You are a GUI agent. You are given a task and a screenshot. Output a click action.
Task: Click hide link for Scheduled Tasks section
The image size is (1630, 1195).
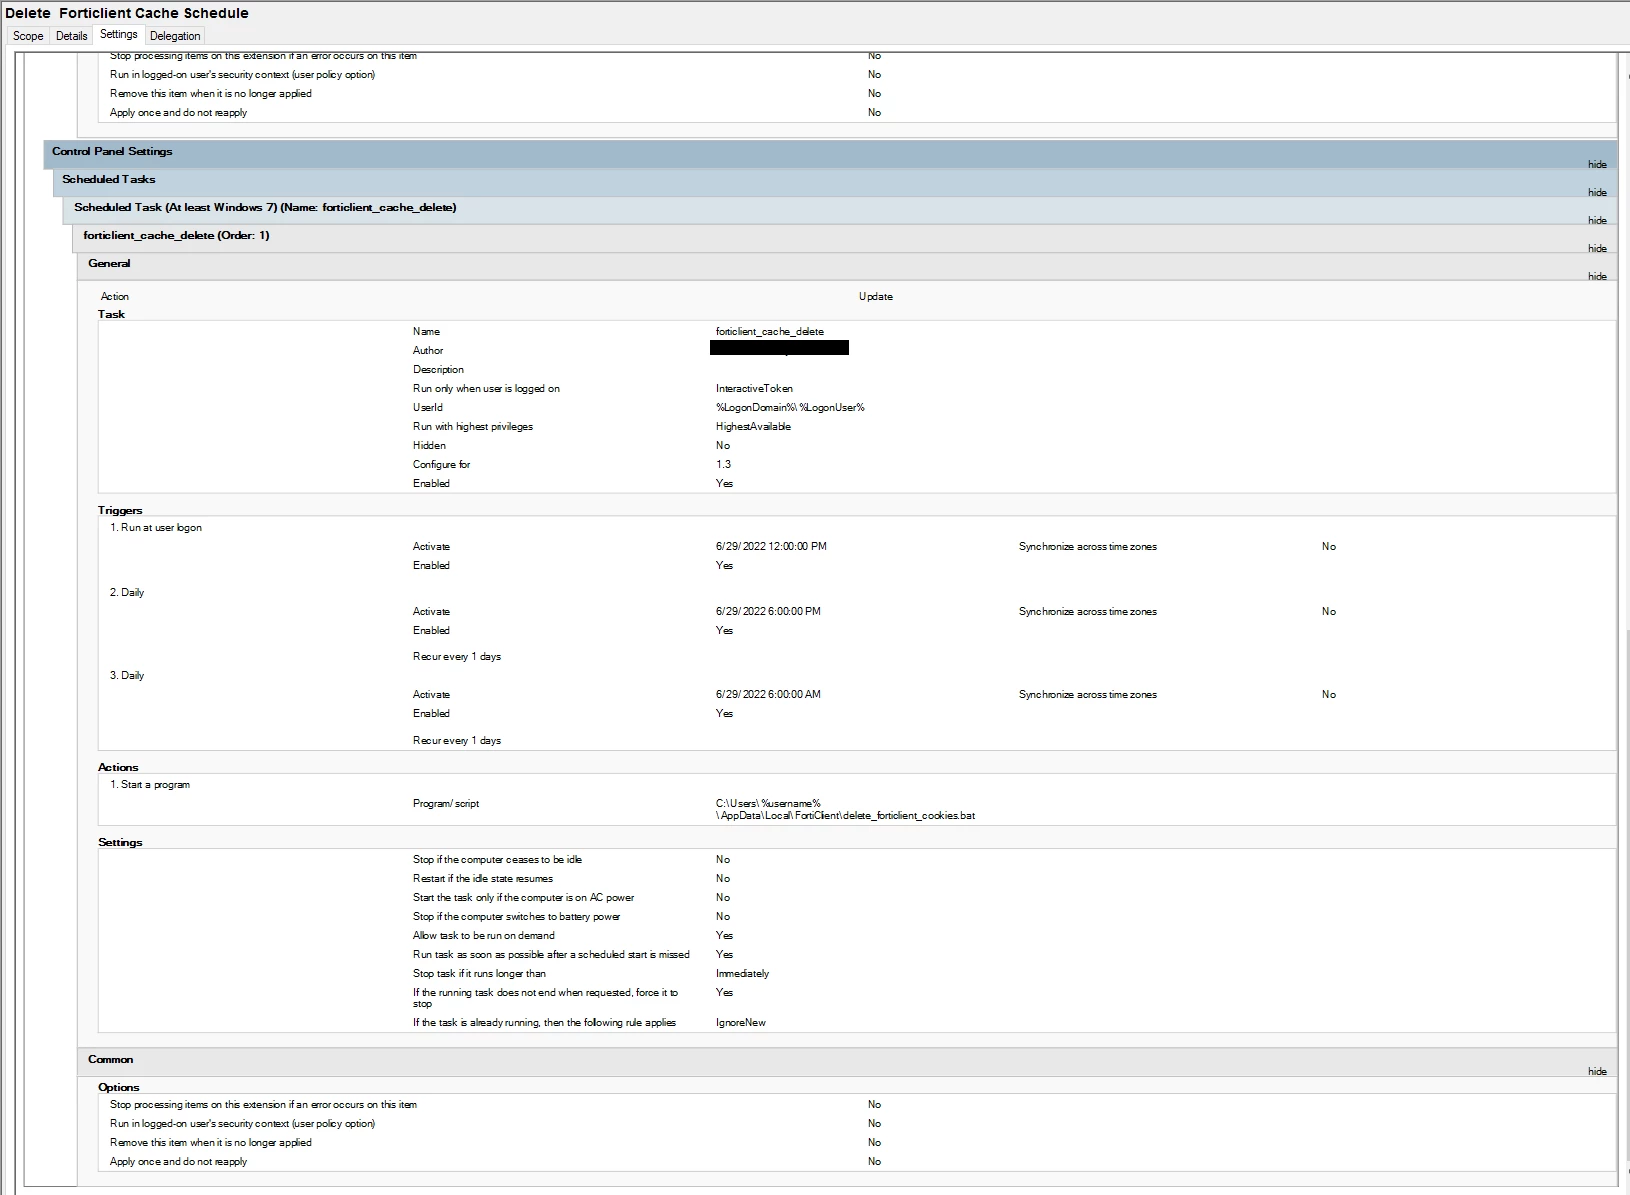pyautogui.click(x=1597, y=192)
